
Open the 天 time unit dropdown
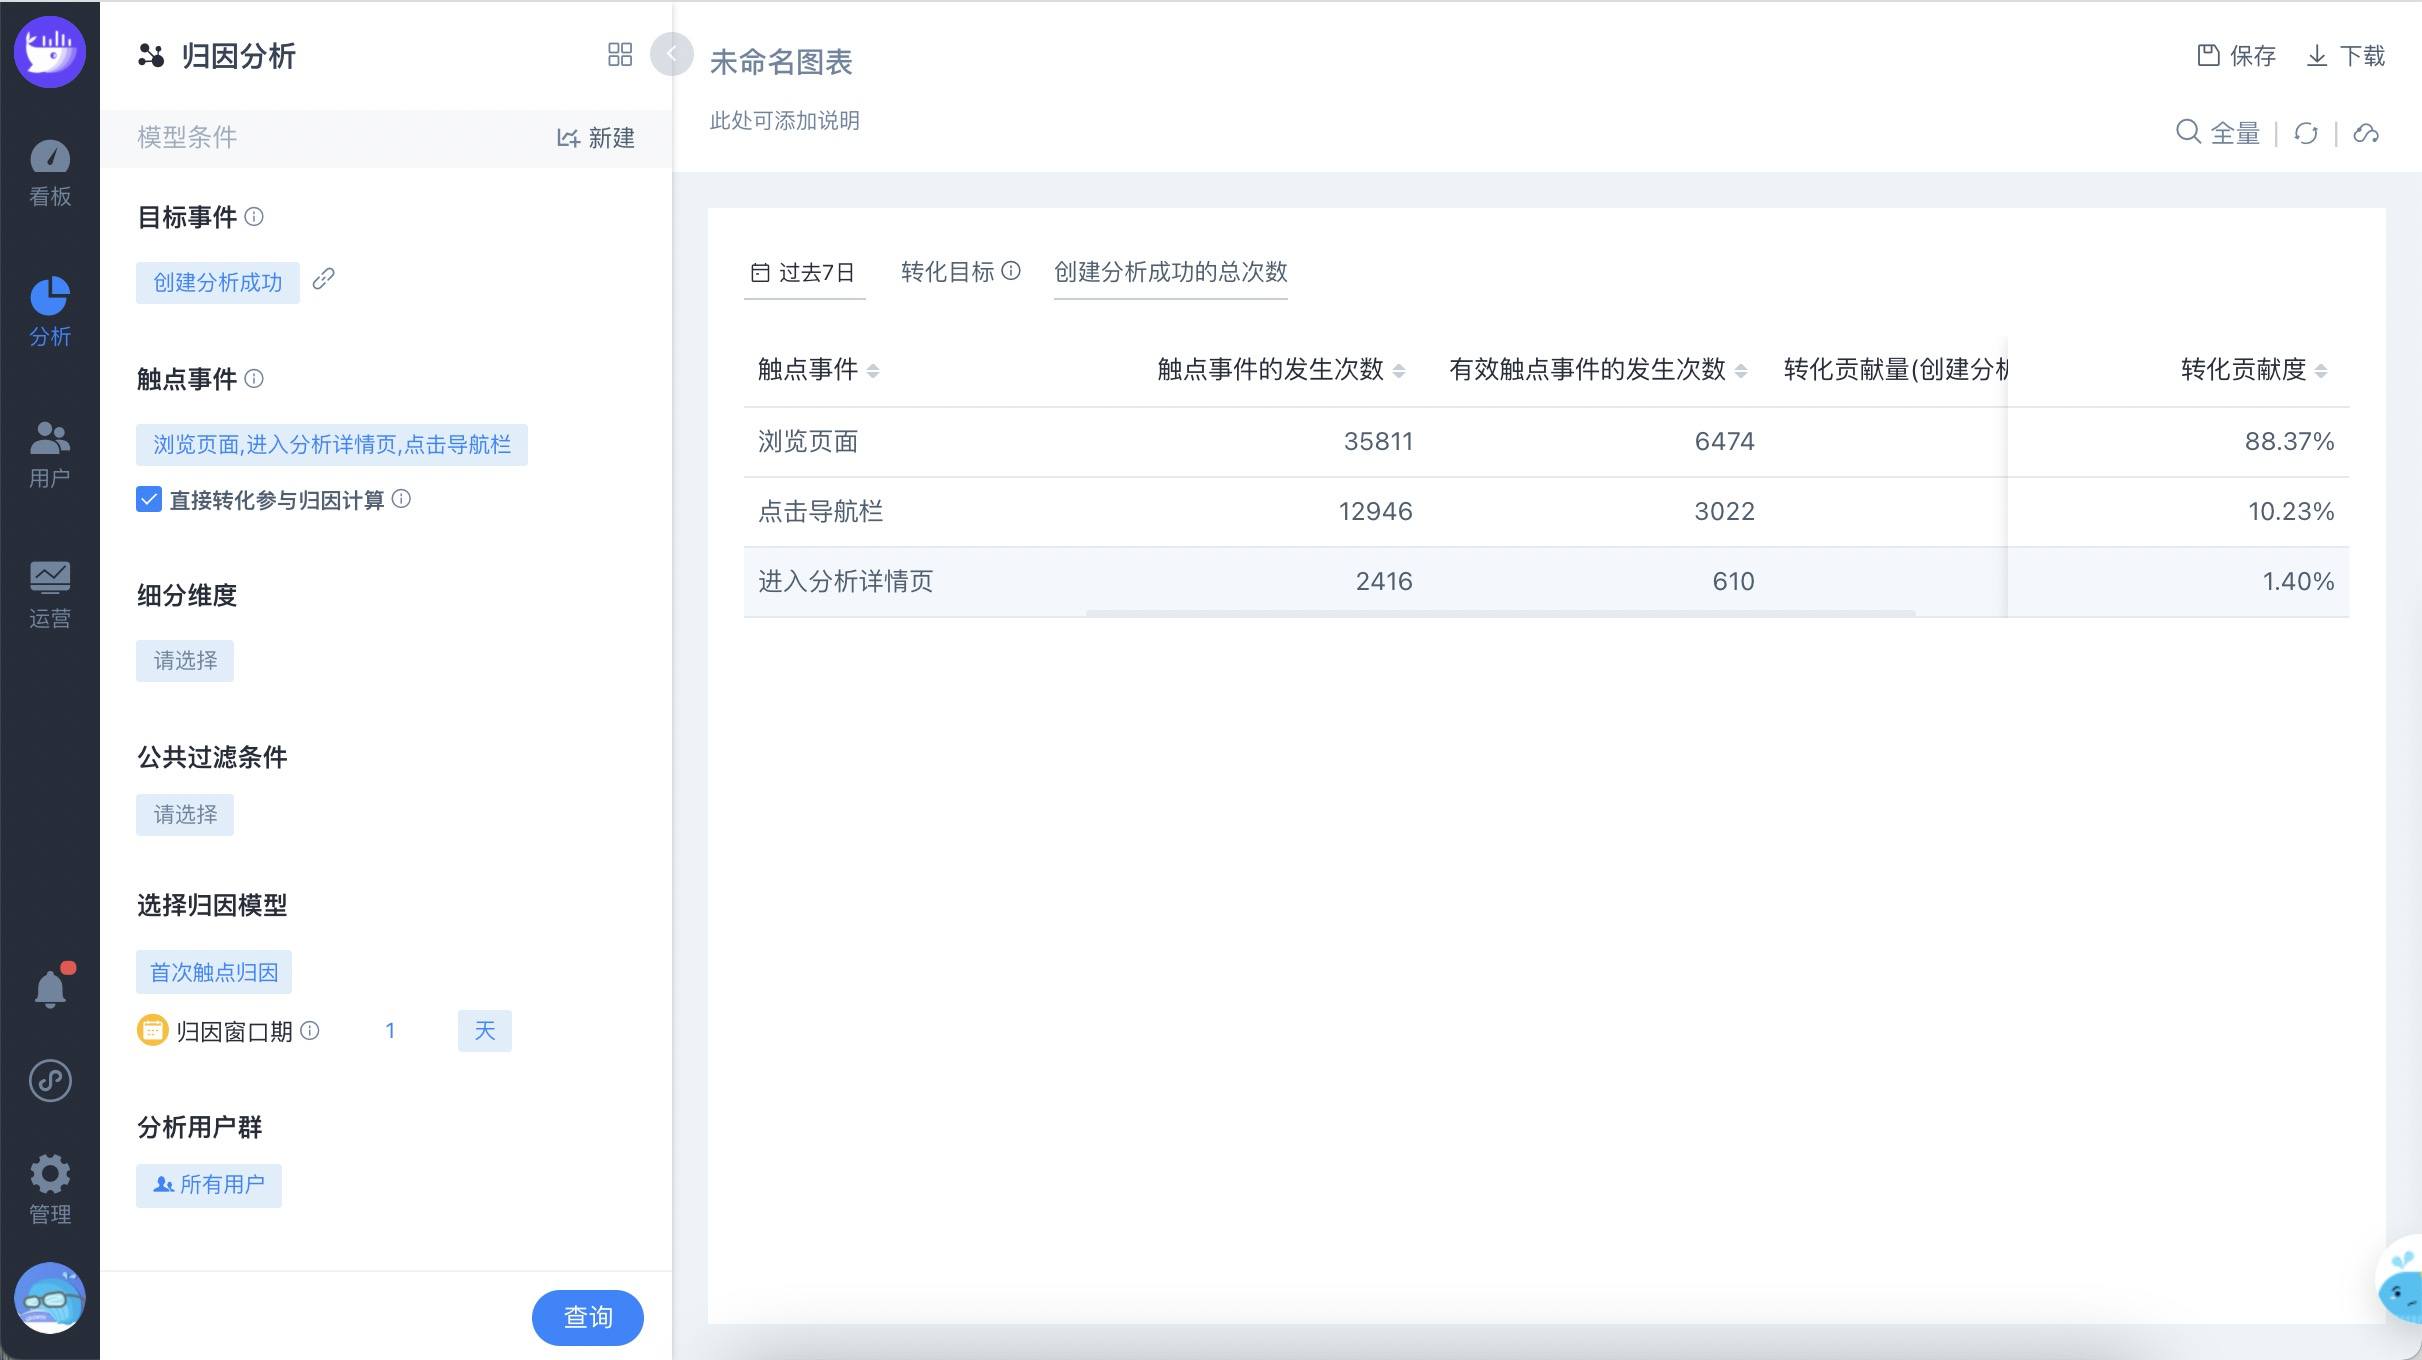tap(485, 1031)
